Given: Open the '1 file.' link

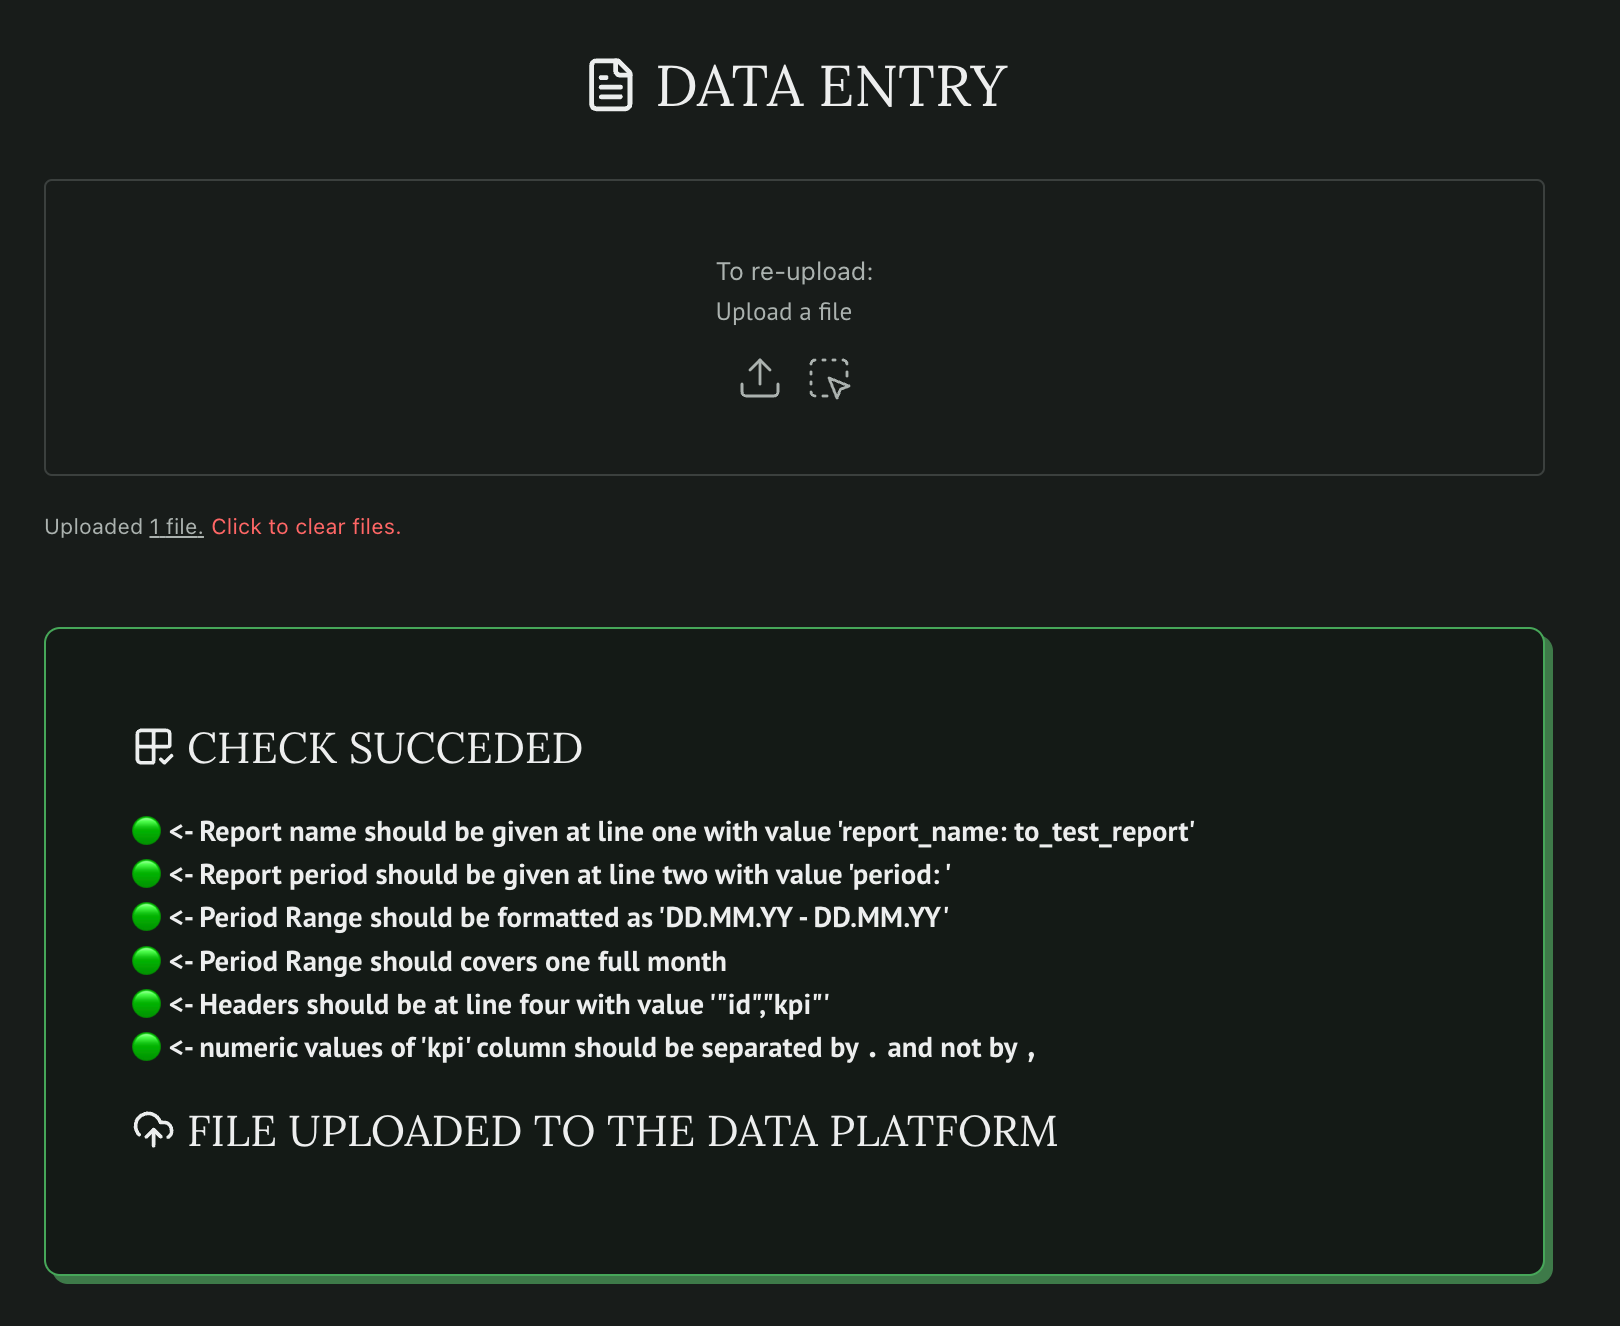Looking at the screenshot, I should tap(176, 527).
